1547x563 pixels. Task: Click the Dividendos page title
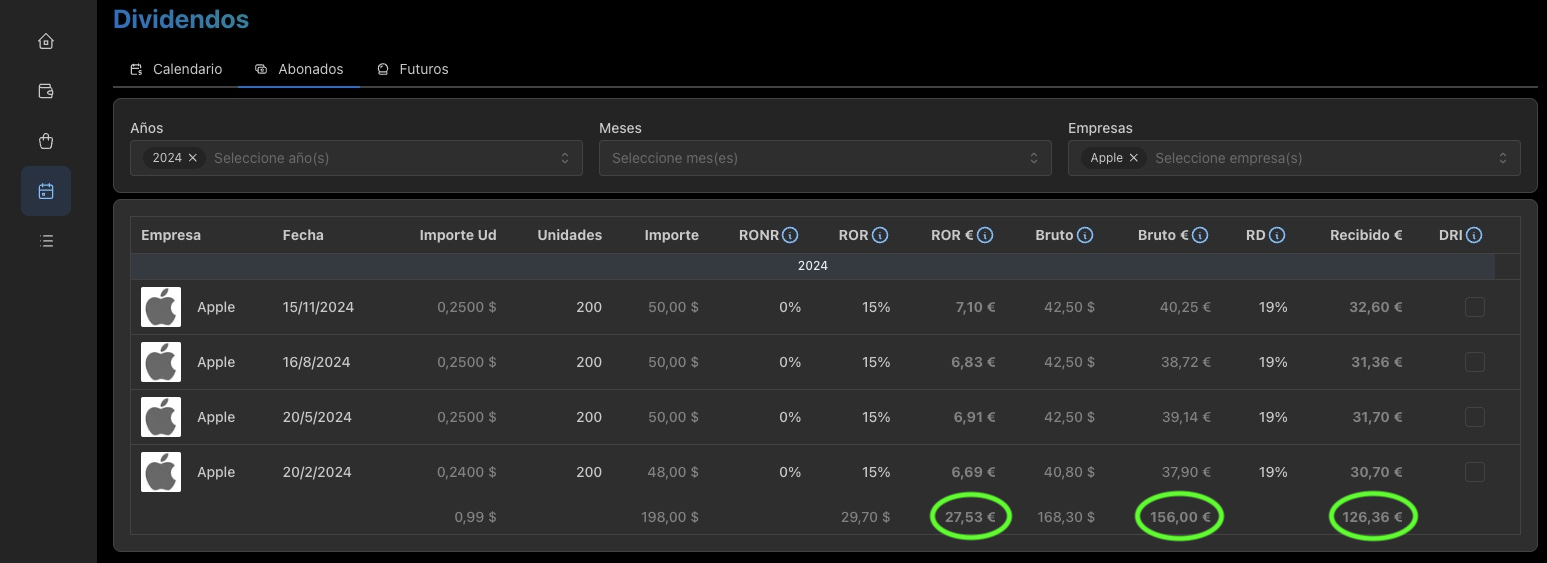(181, 18)
